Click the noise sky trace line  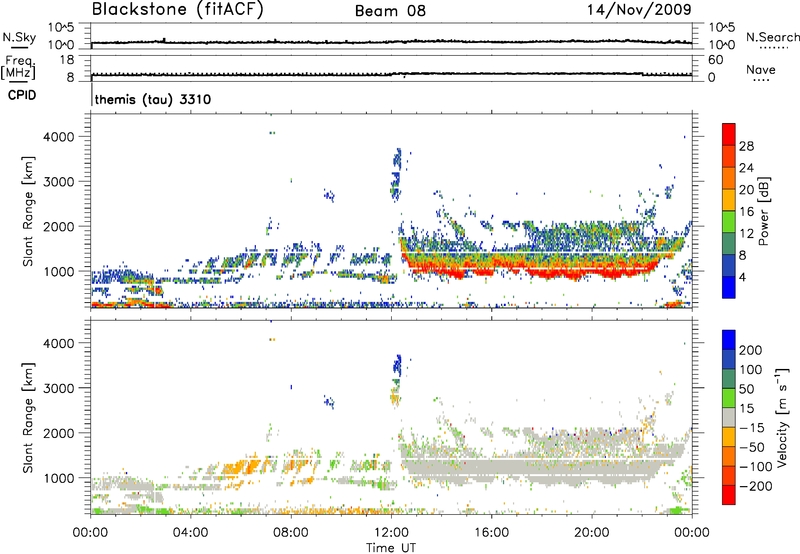391,42
